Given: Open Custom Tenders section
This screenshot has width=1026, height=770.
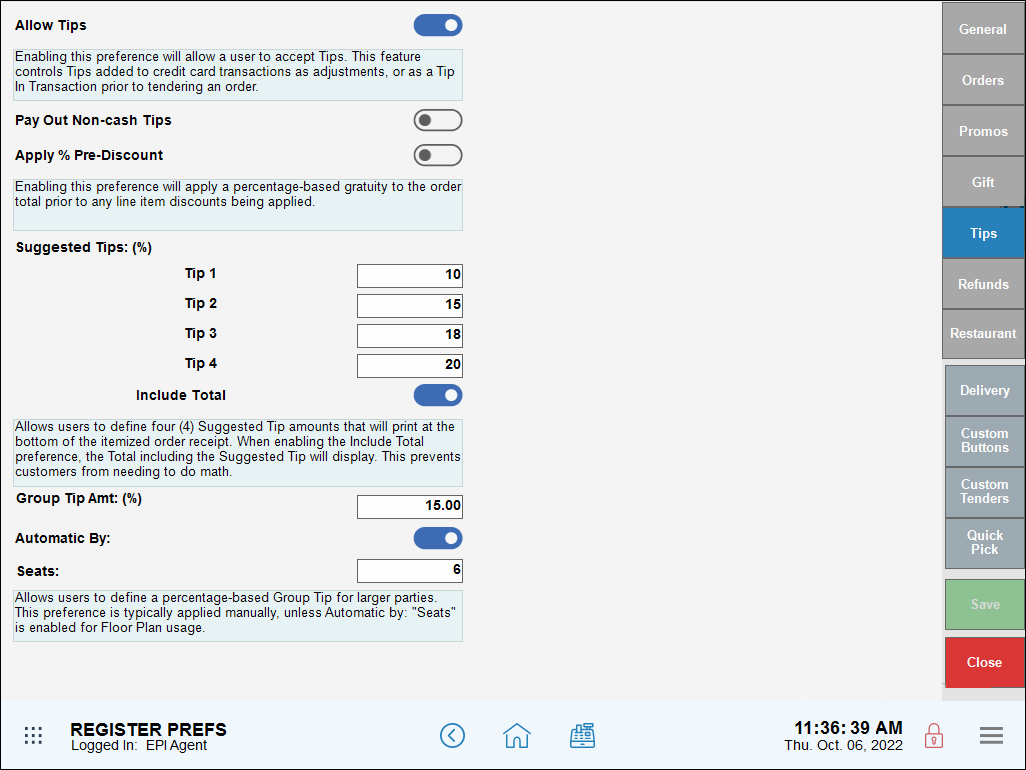Looking at the screenshot, I should [985, 491].
